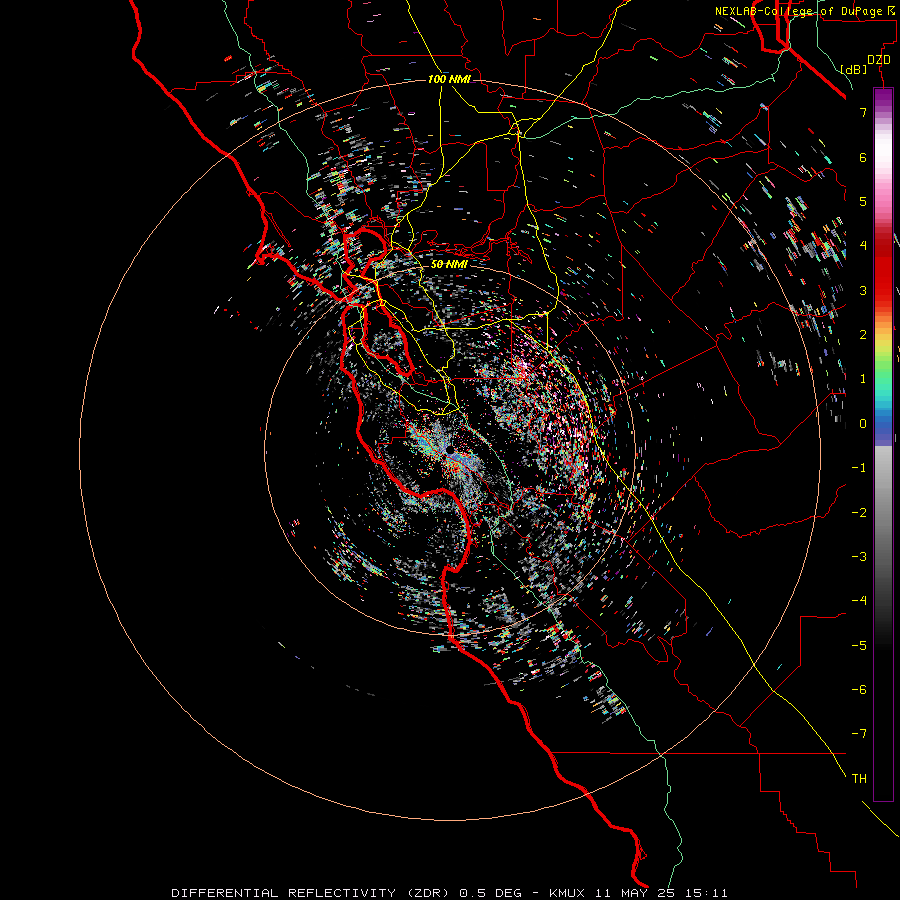Click the "11 MAY 25" date in footer
Viewport: 900px width, 900px height.
pyautogui.click(x=637, y=893)
